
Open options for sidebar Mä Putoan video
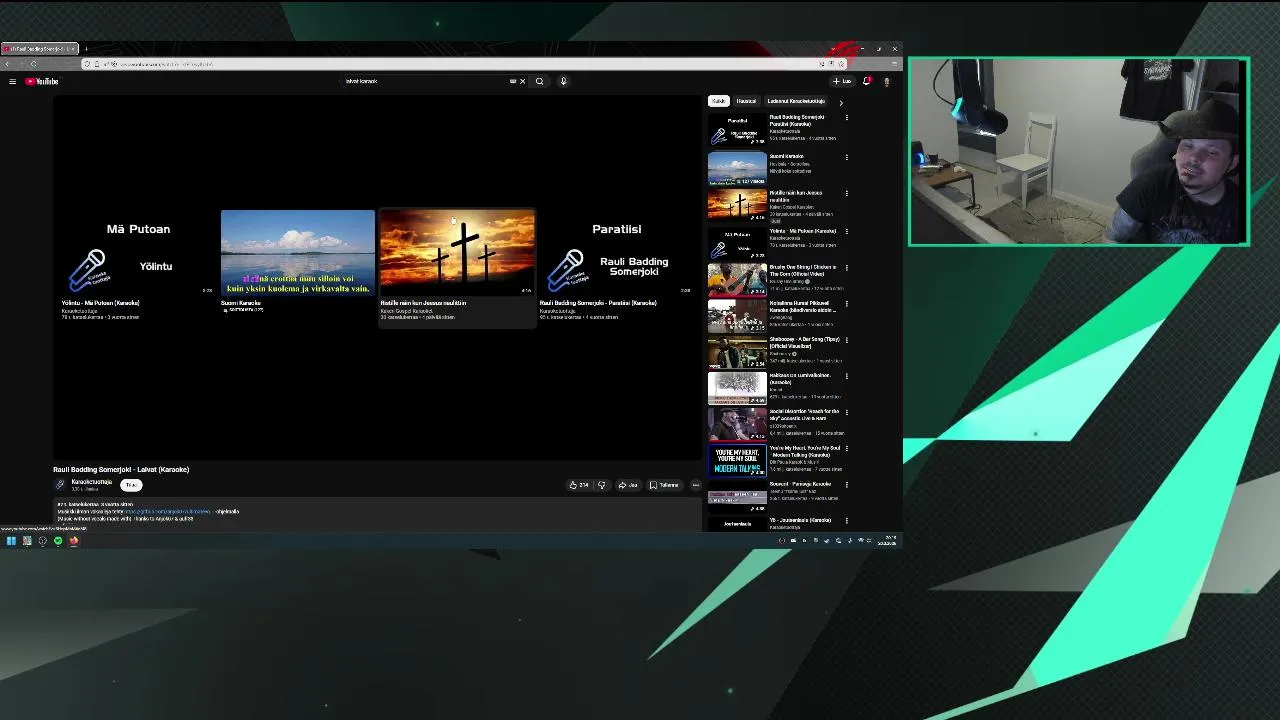tap(847, 231)
